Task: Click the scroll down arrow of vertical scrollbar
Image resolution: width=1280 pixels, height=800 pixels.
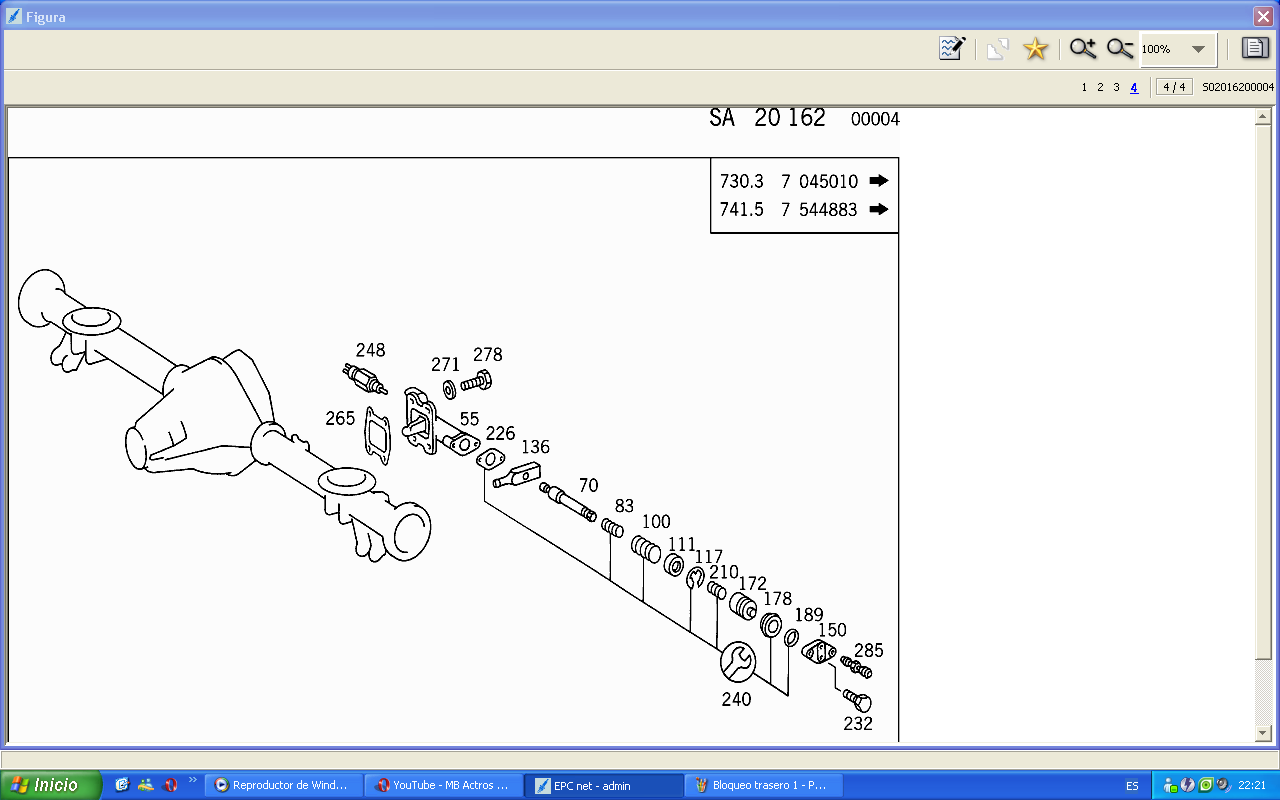Action: pyautogui.click(x=1263, y=733)
